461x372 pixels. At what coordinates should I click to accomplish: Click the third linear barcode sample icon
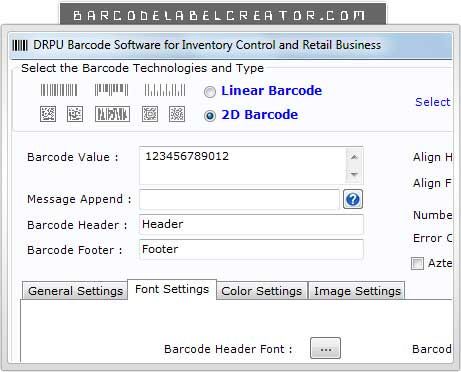click(165, 90)
